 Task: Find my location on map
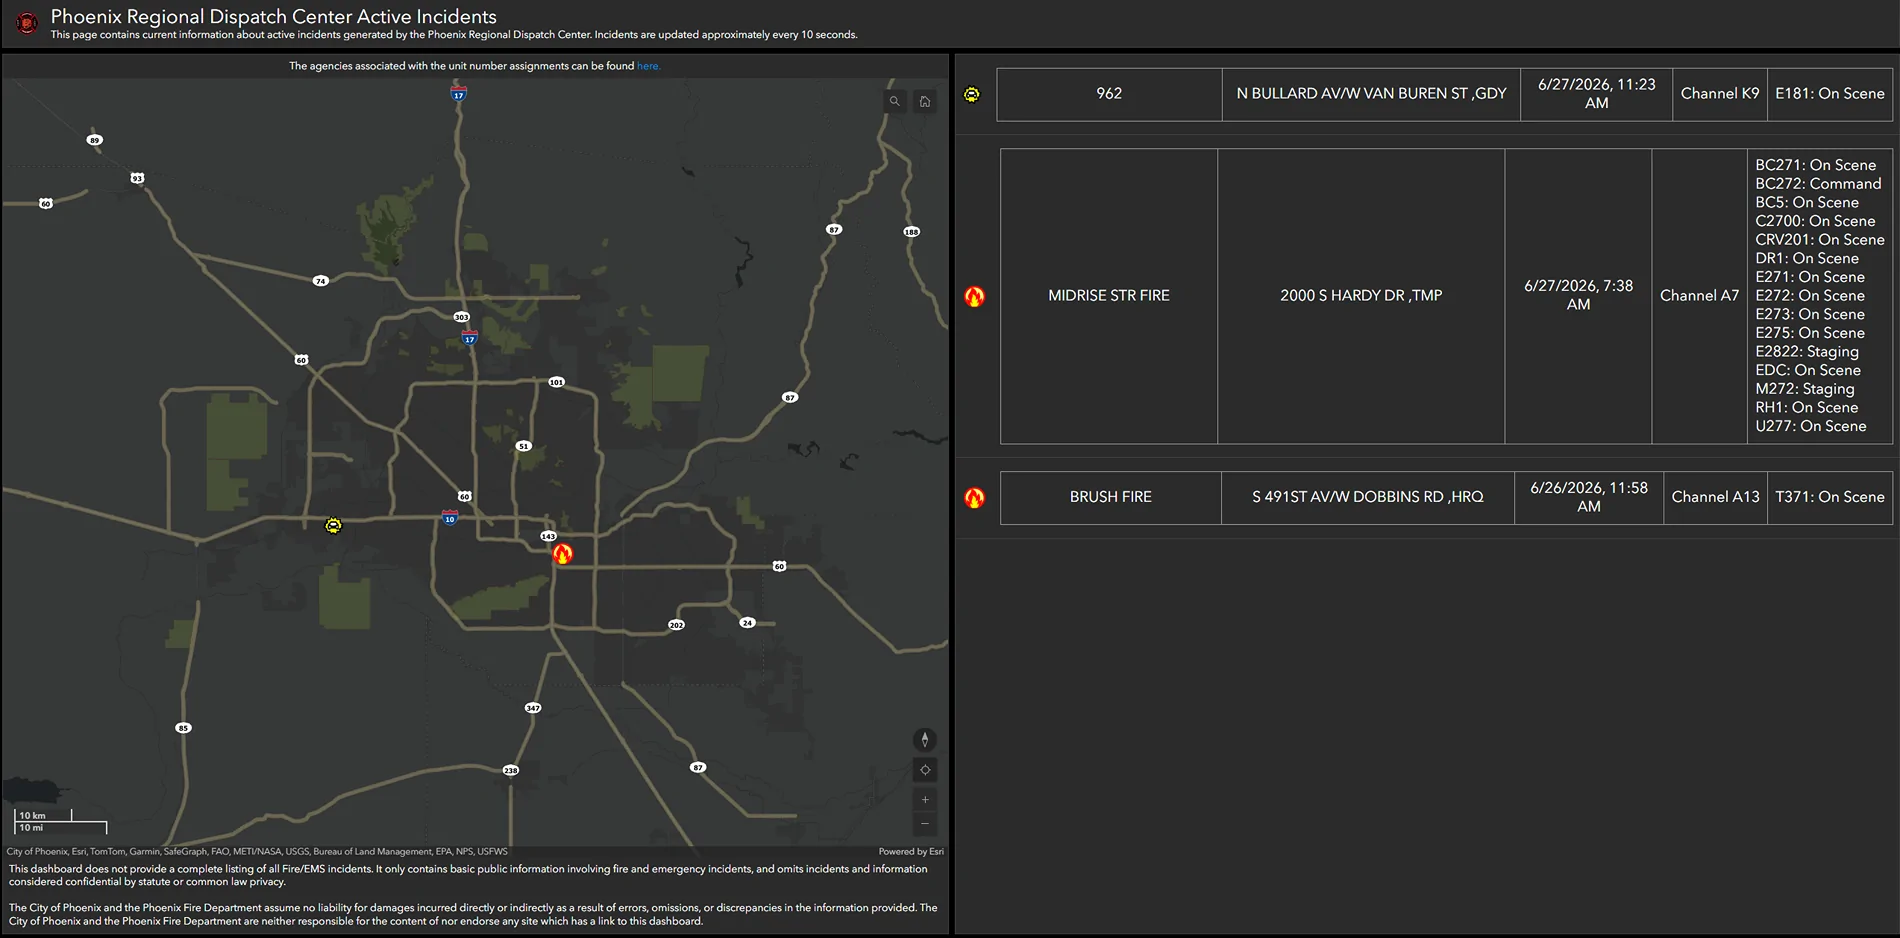coord(925,770)
